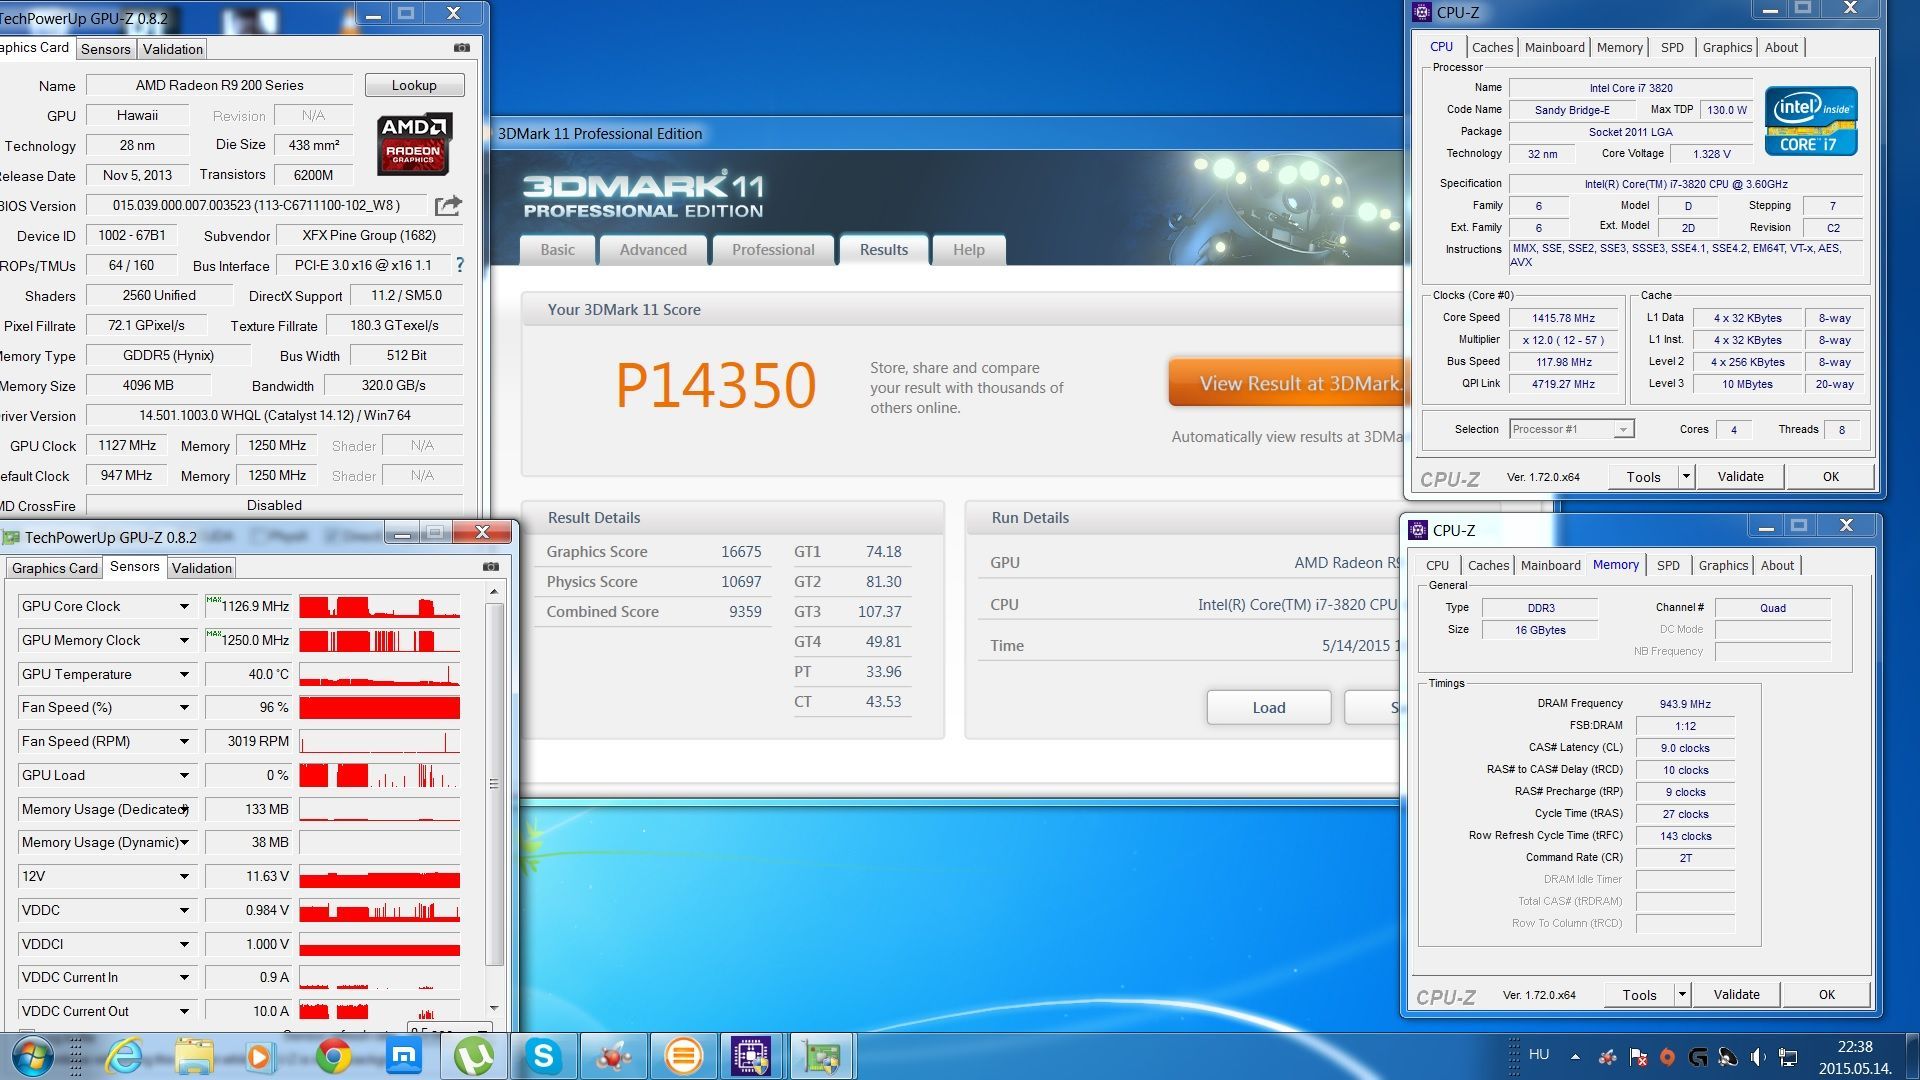Expand the GPU Core Clock sensor dropdown
This screenshot has width=1920, height=1080.
click(184, 607)
